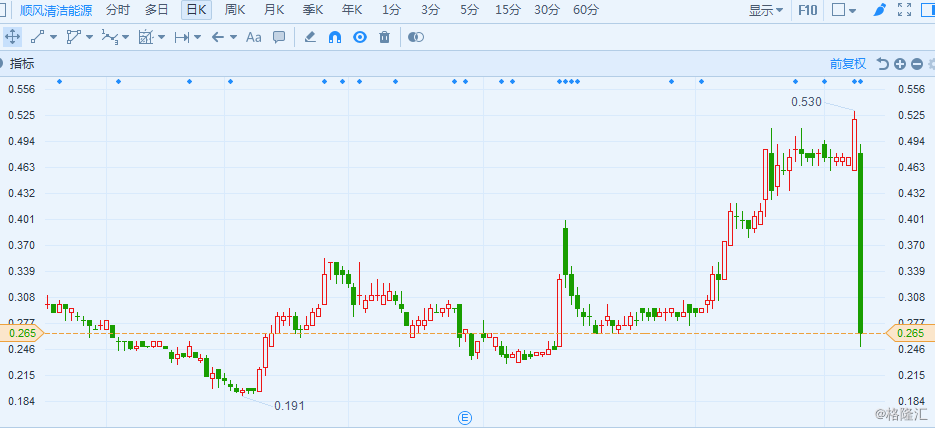Click the undo reset arrow icon

tap(882, 64)
